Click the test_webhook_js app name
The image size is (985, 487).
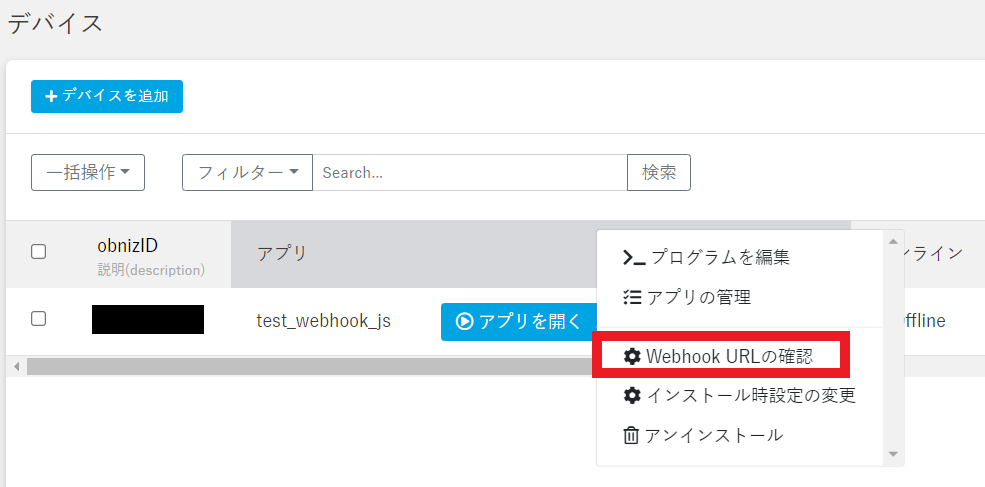[x=323, y=321]
